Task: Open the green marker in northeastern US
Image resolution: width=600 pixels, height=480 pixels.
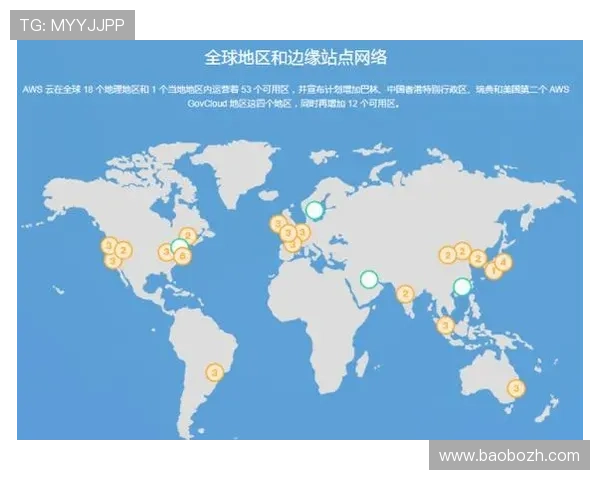Action: (x=179, y=247)
